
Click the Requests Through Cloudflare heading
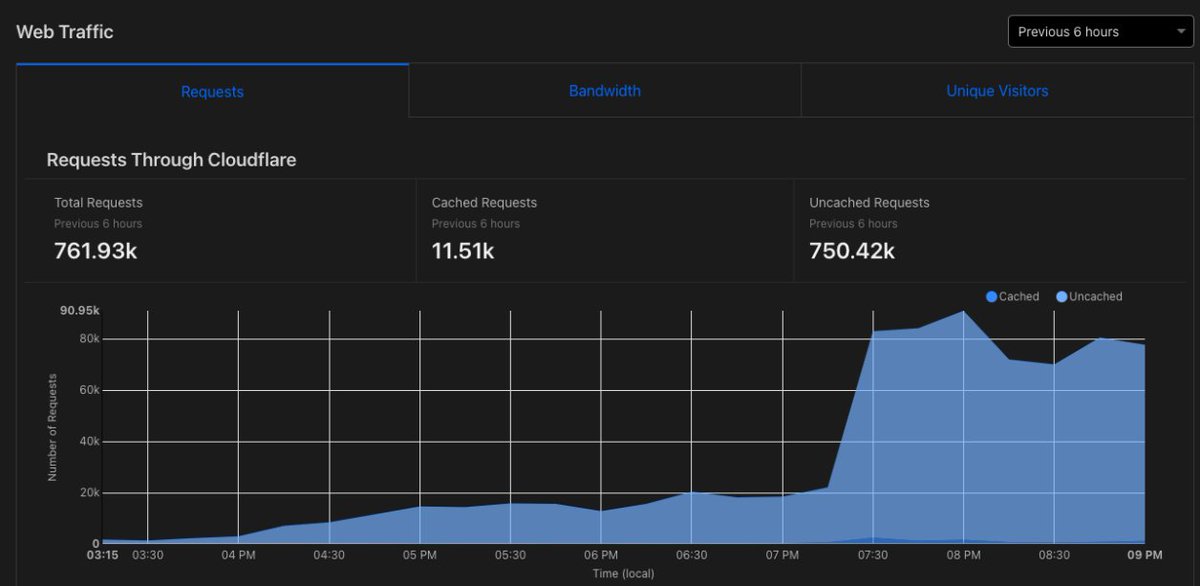click(x=170, y=160)
